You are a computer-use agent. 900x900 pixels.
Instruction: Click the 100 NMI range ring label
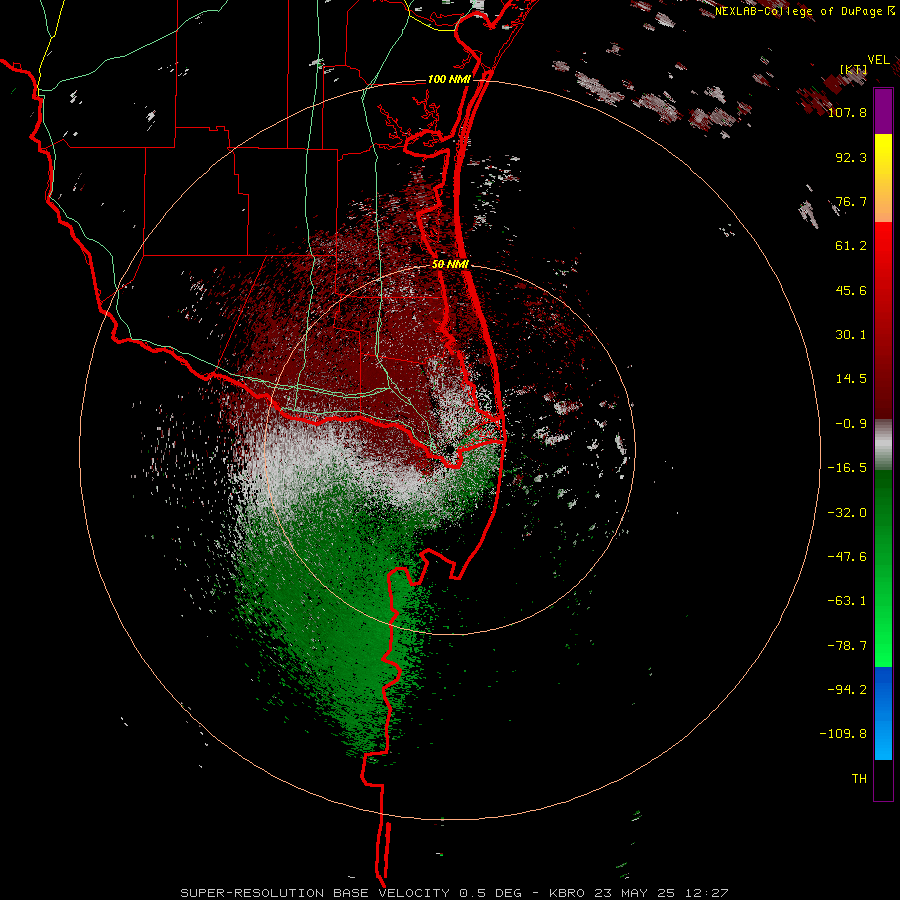(449, 79)
